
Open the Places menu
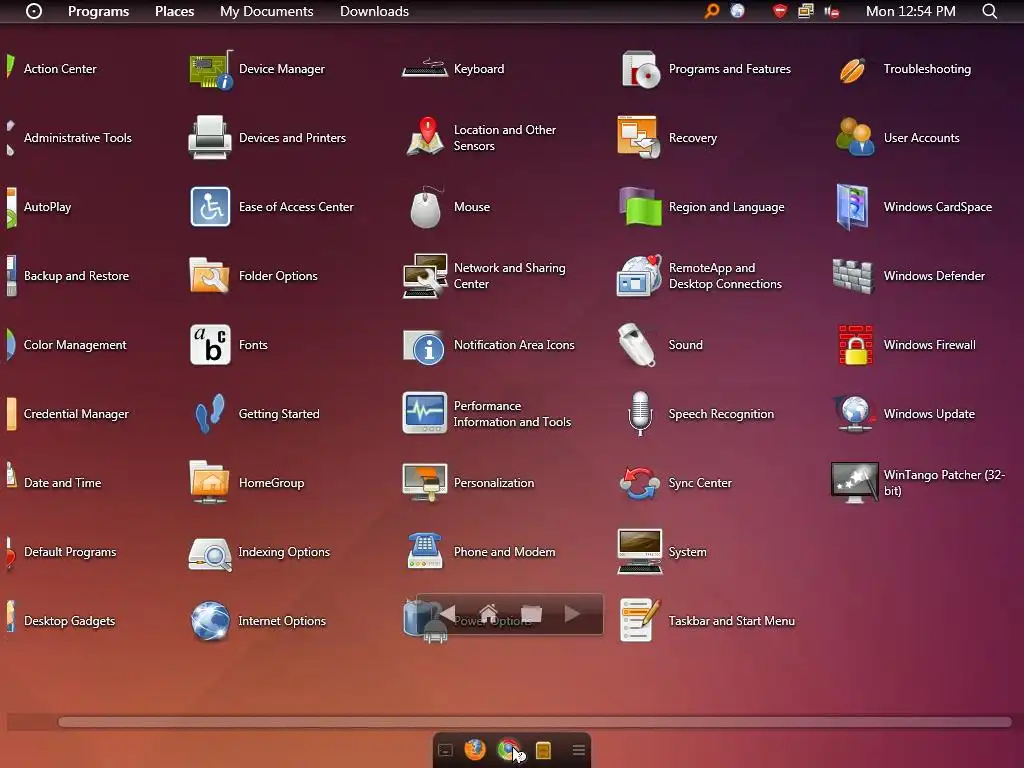[x=174, y=11]
